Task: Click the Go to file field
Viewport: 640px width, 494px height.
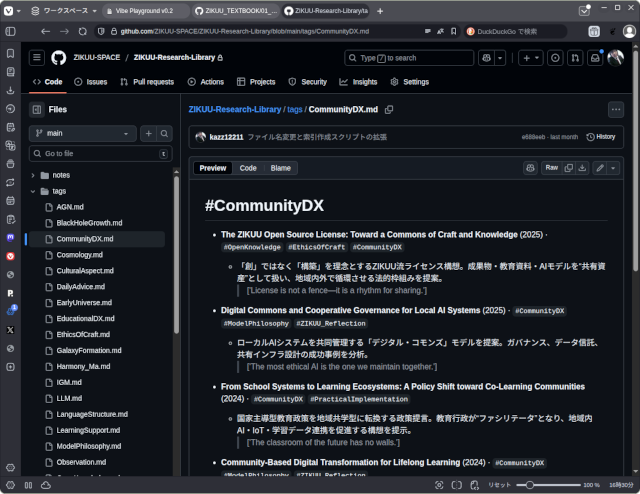Action: [x=95, y=154]
